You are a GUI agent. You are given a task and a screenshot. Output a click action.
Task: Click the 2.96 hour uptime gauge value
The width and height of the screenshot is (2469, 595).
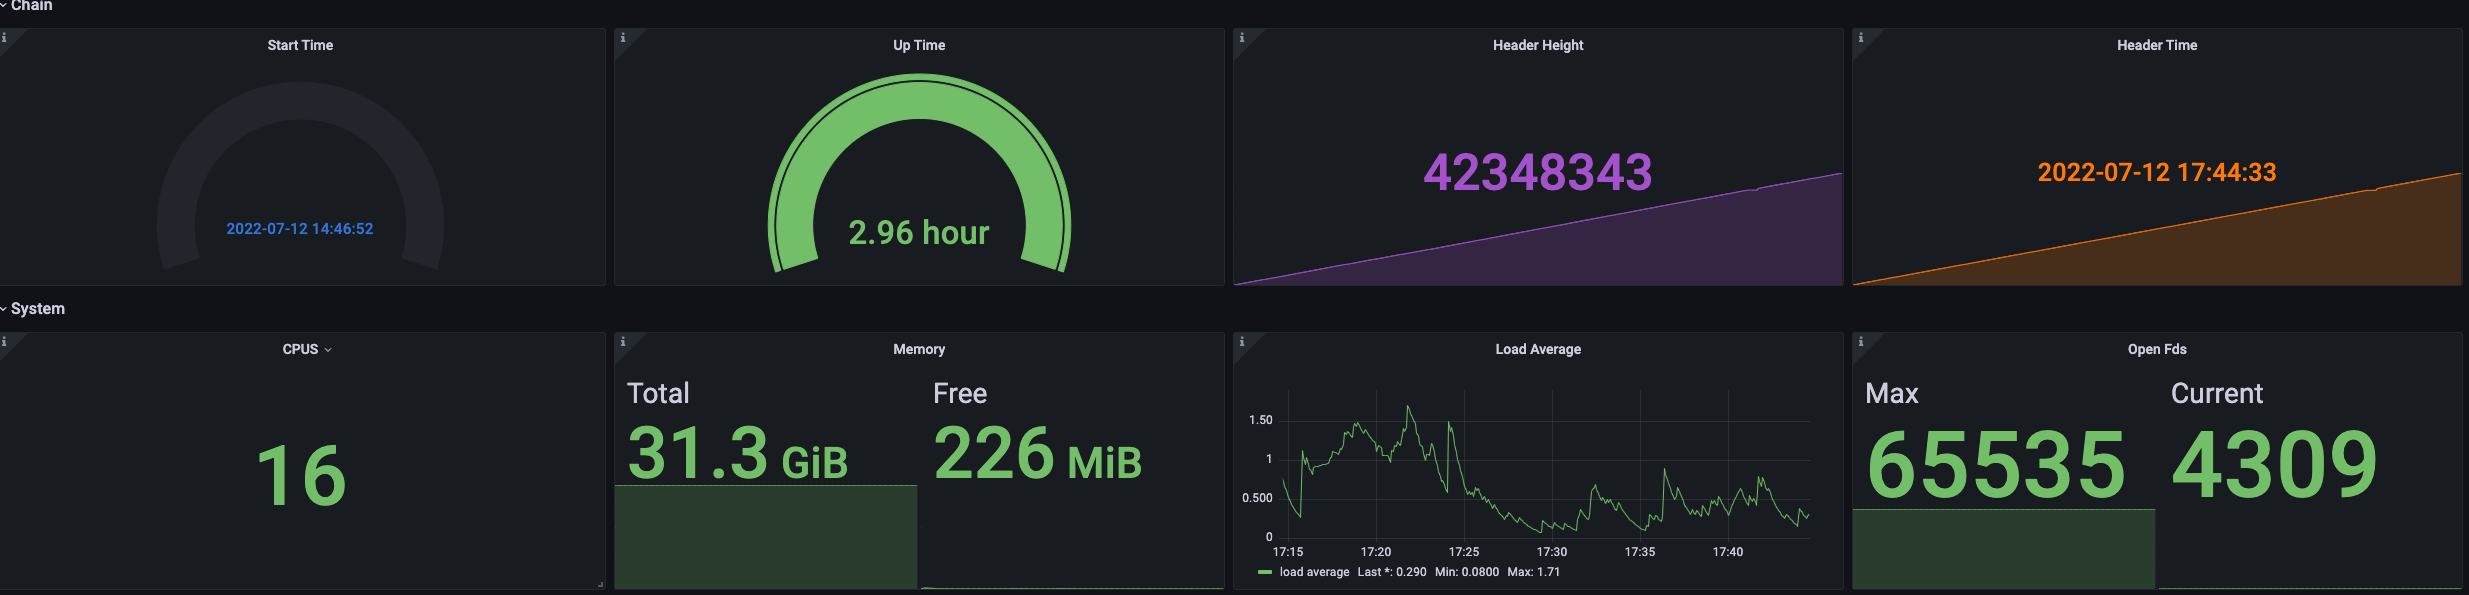click(x=919, y=233)
